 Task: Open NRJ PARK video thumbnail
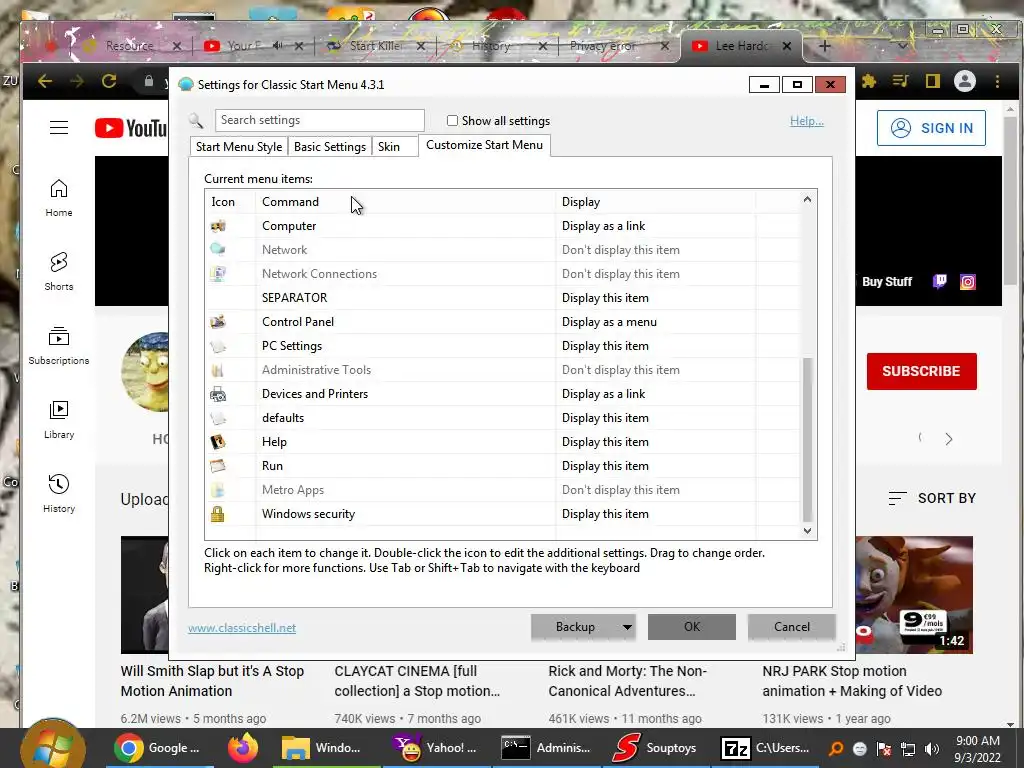[x=914, y=594]
